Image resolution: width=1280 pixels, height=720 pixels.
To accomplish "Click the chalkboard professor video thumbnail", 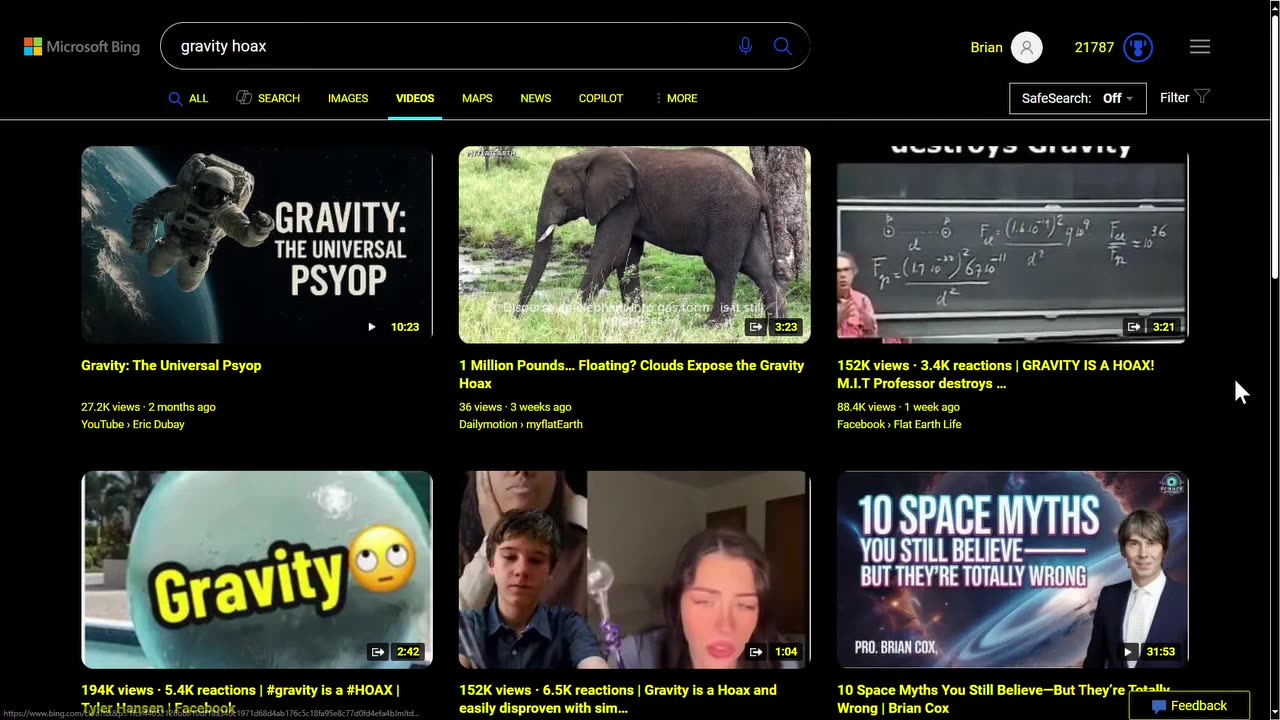I will pyautogui.click(x=1012, y=245).
